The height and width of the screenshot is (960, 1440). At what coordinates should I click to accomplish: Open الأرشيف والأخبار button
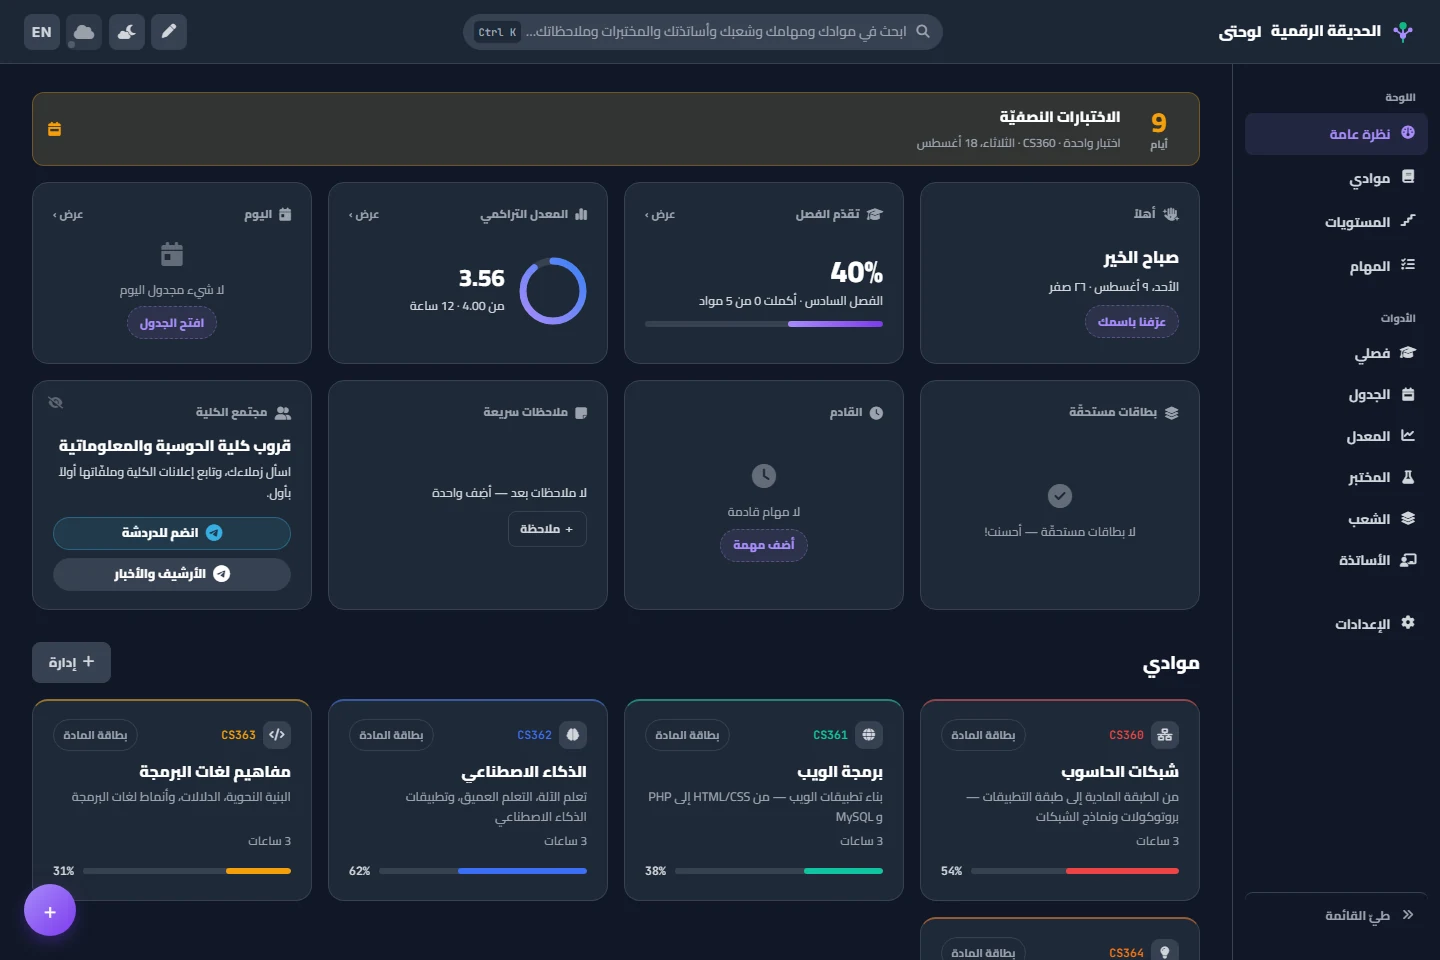pyautogui.click(x=172, y=574)
